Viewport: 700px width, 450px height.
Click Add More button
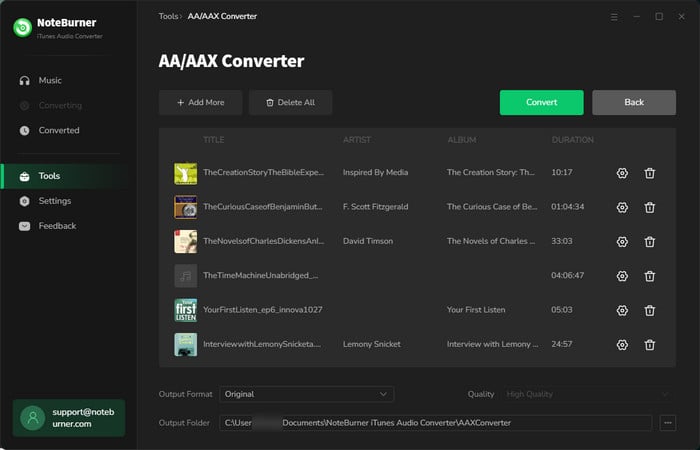200,102
